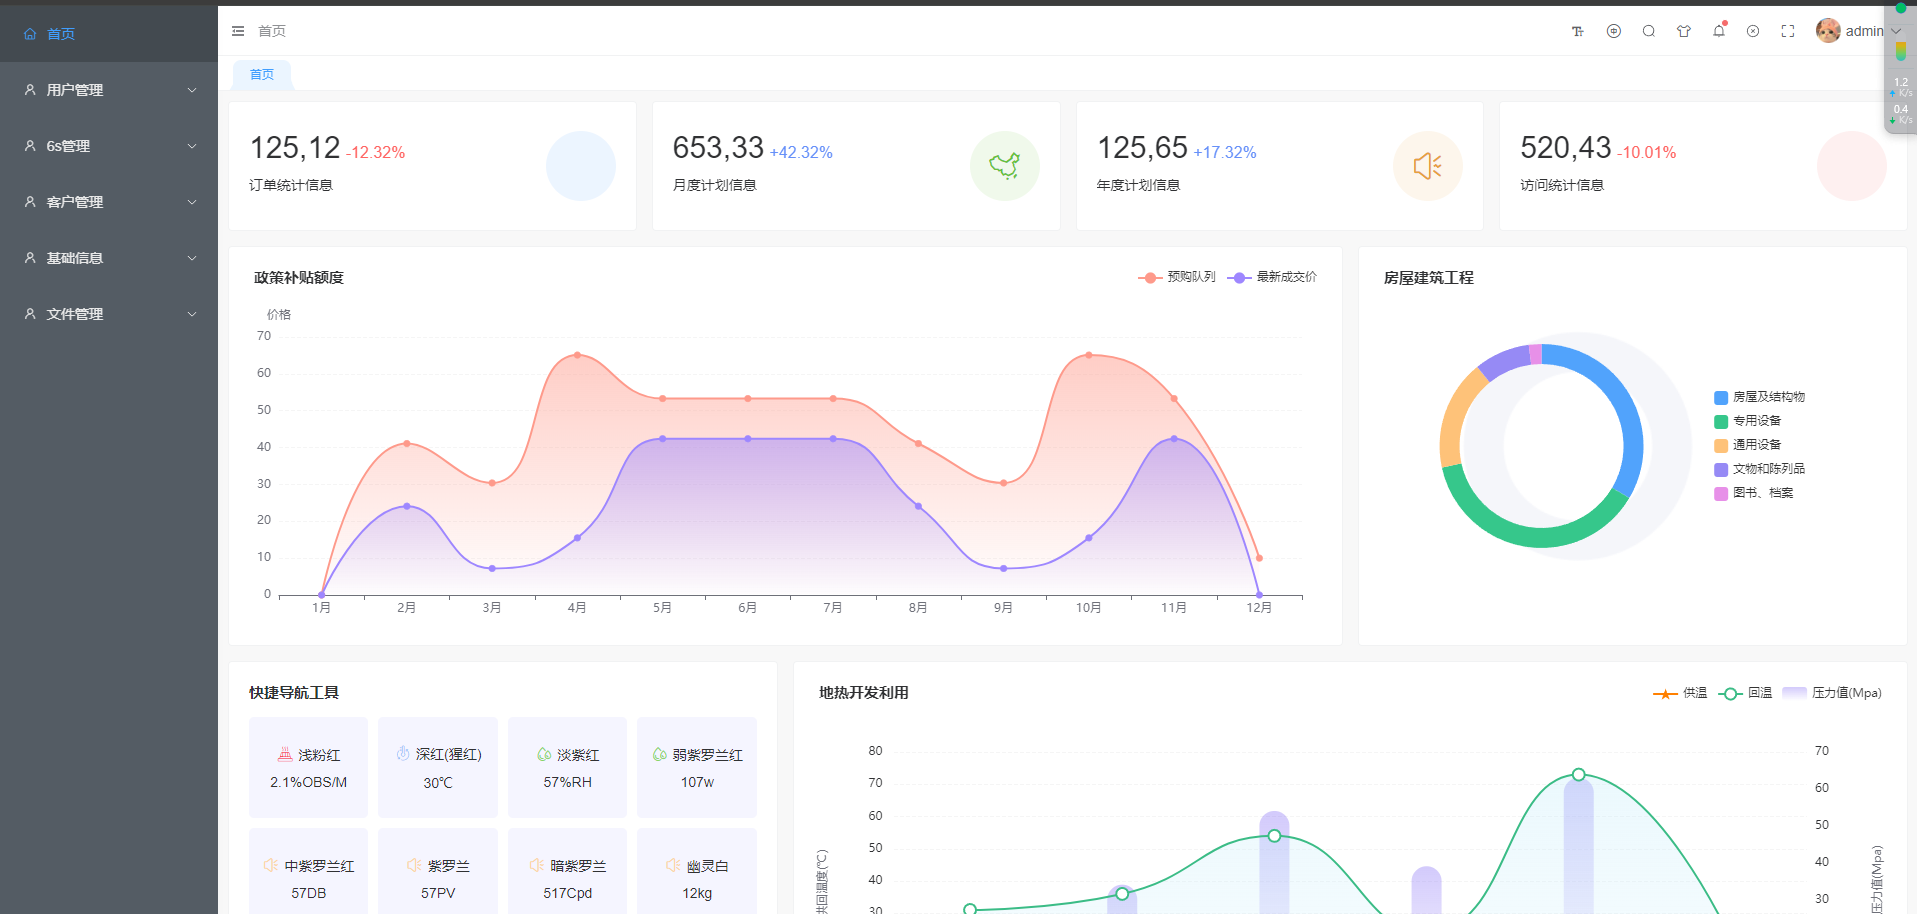Click the home icon in sidebar
The height and width of the screenshot is (914, 1917).
click(x=30, y=34)
